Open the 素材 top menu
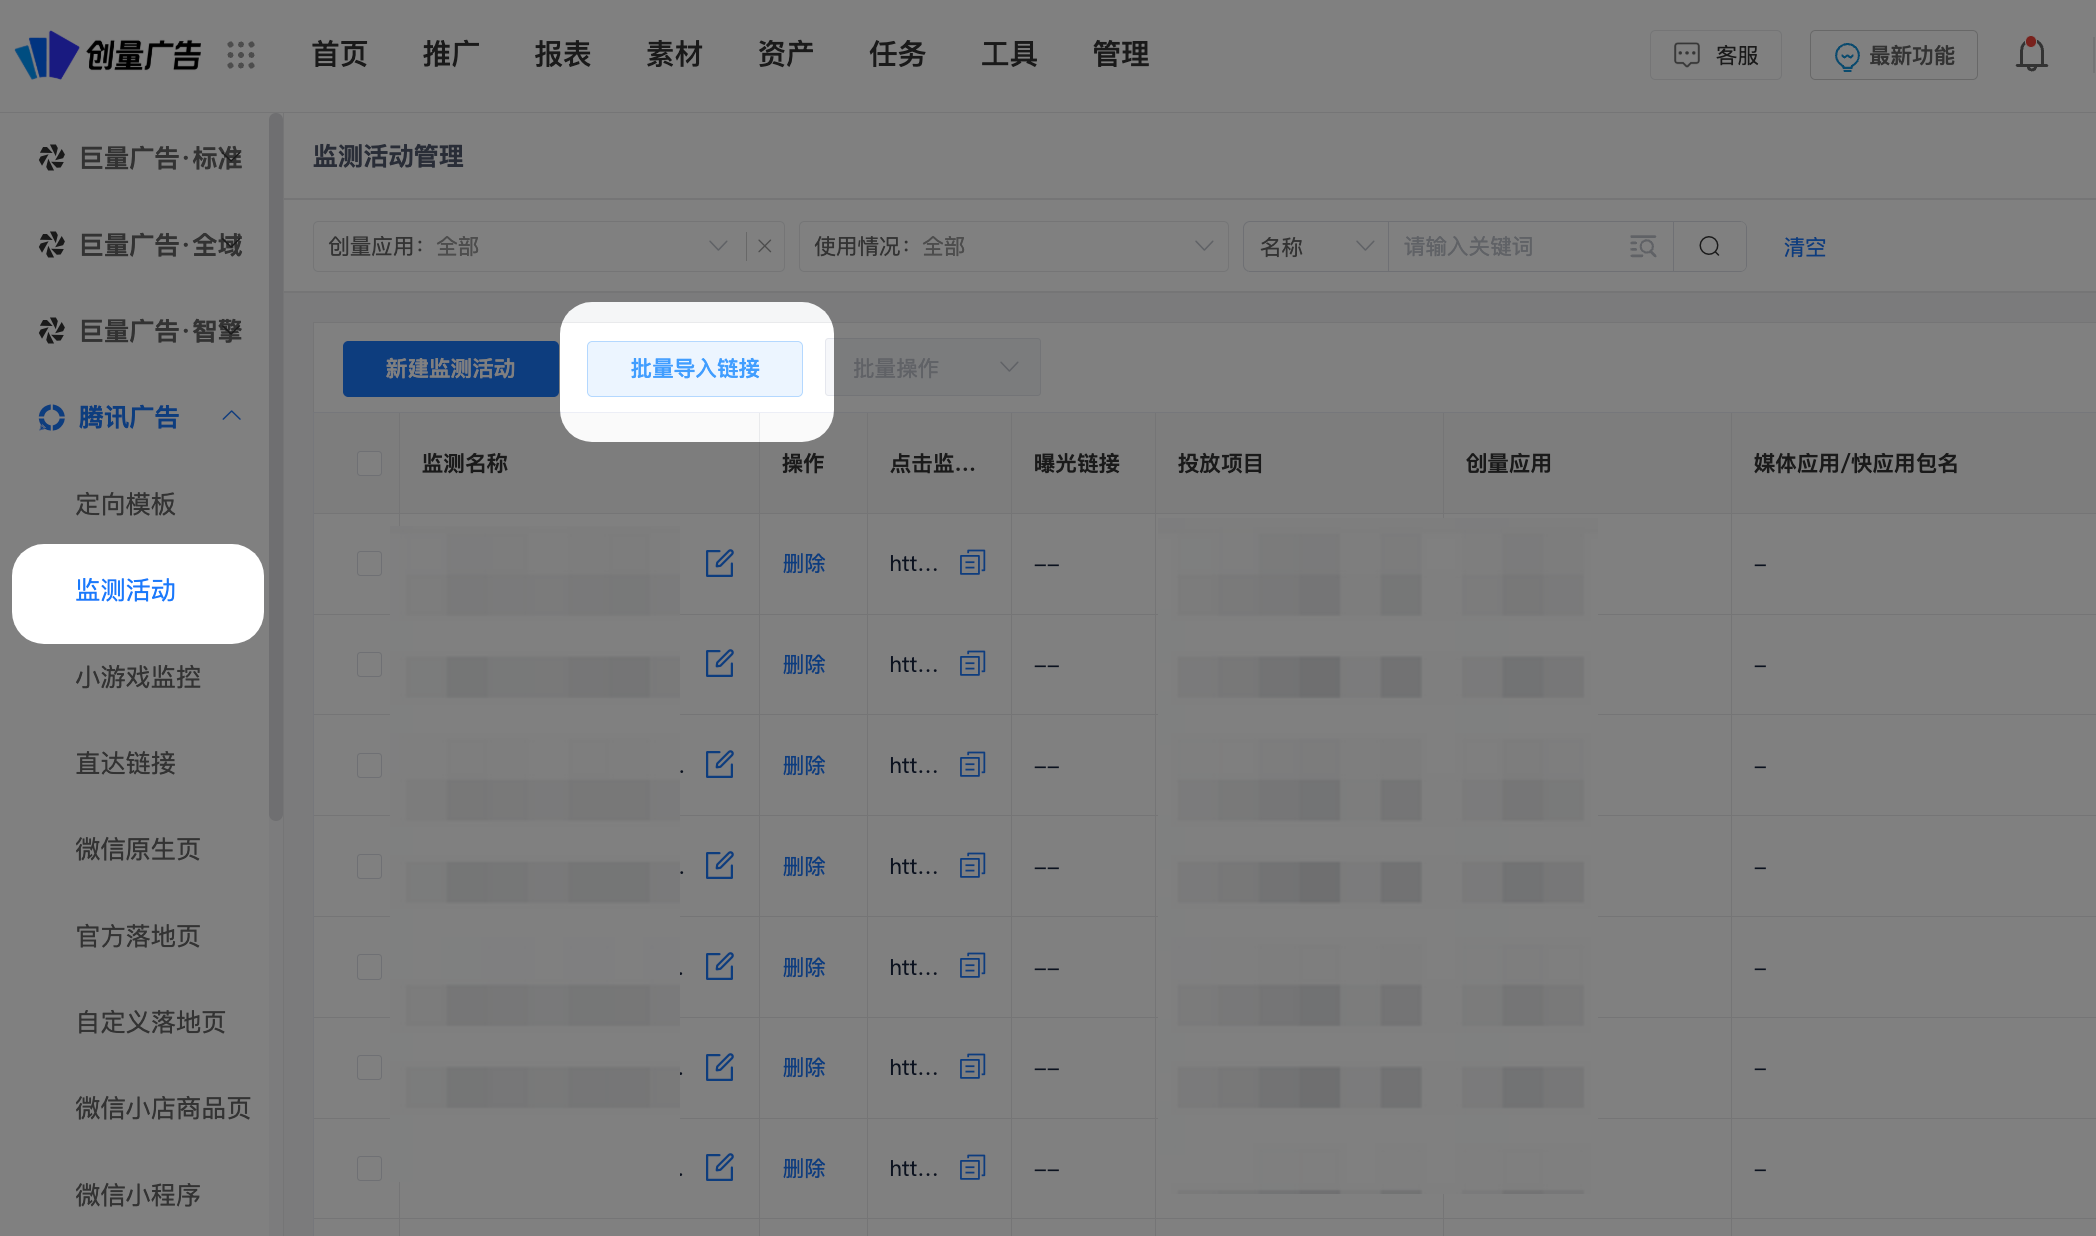This screenshot has height=1236, width=2096. tap(675, 55)
